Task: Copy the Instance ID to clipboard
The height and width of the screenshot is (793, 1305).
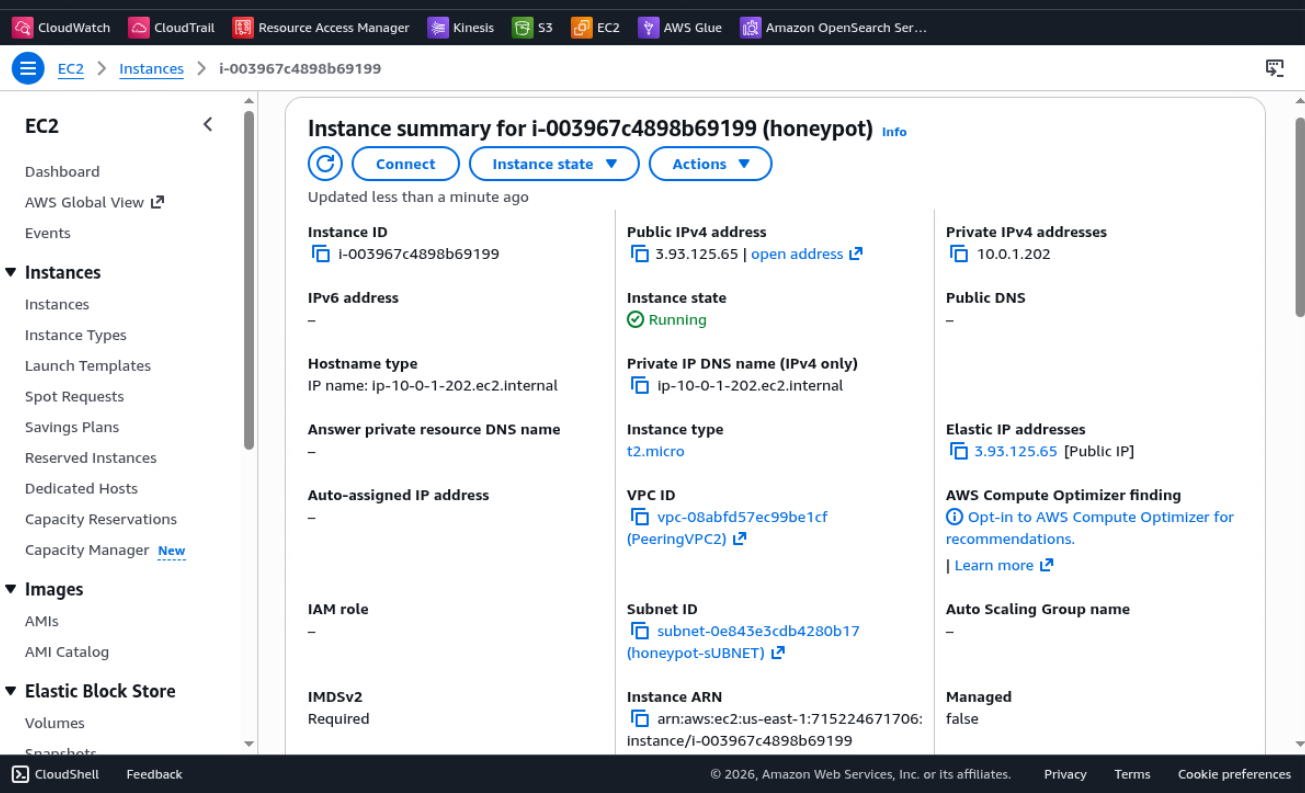Action: pyautogui.click(x=321, y=254)
